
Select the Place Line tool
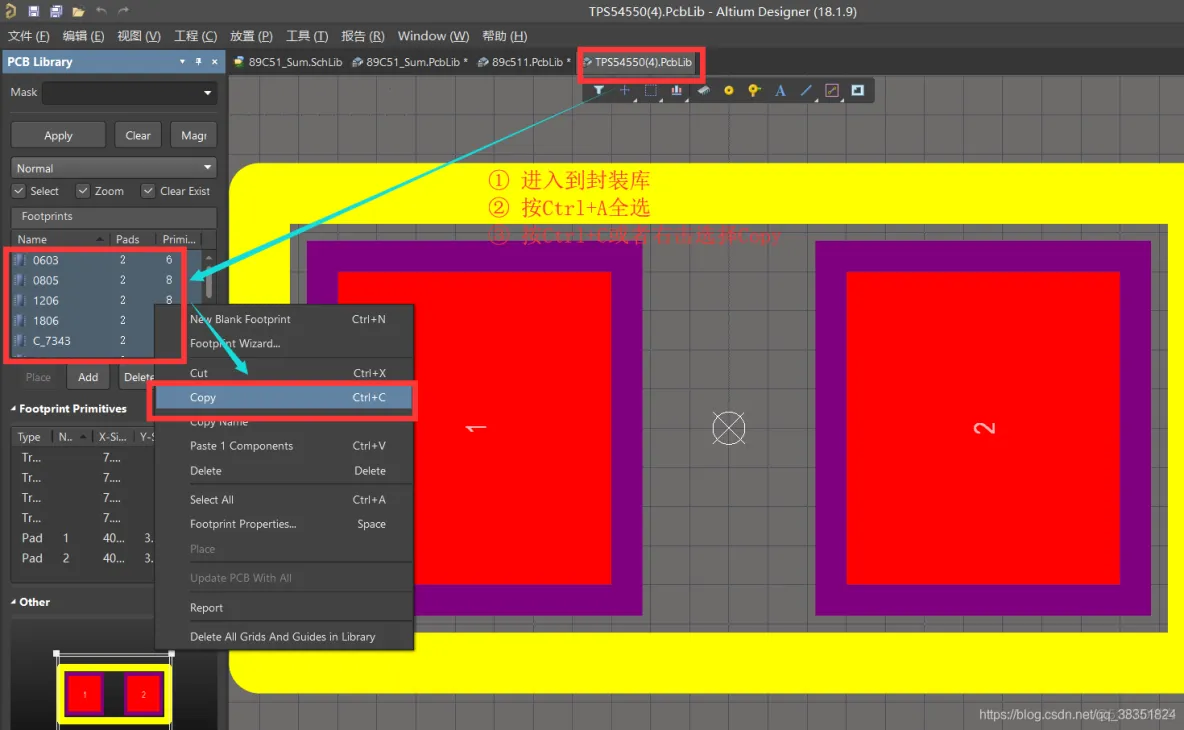[x=806, y=91]
